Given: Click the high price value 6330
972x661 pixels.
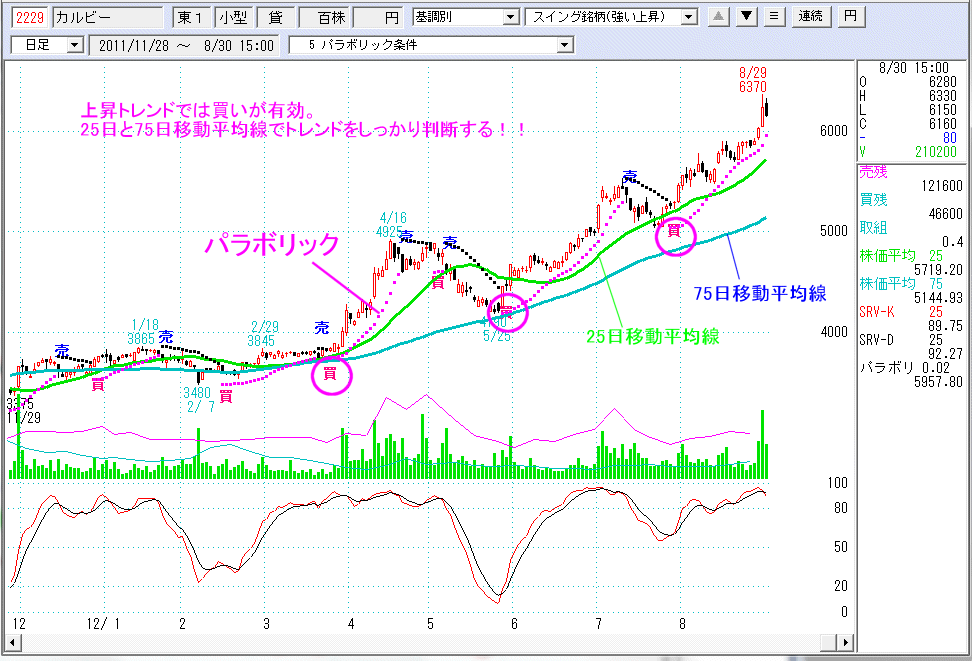Looking at the screenshot, I should click(x=942, y=96).
